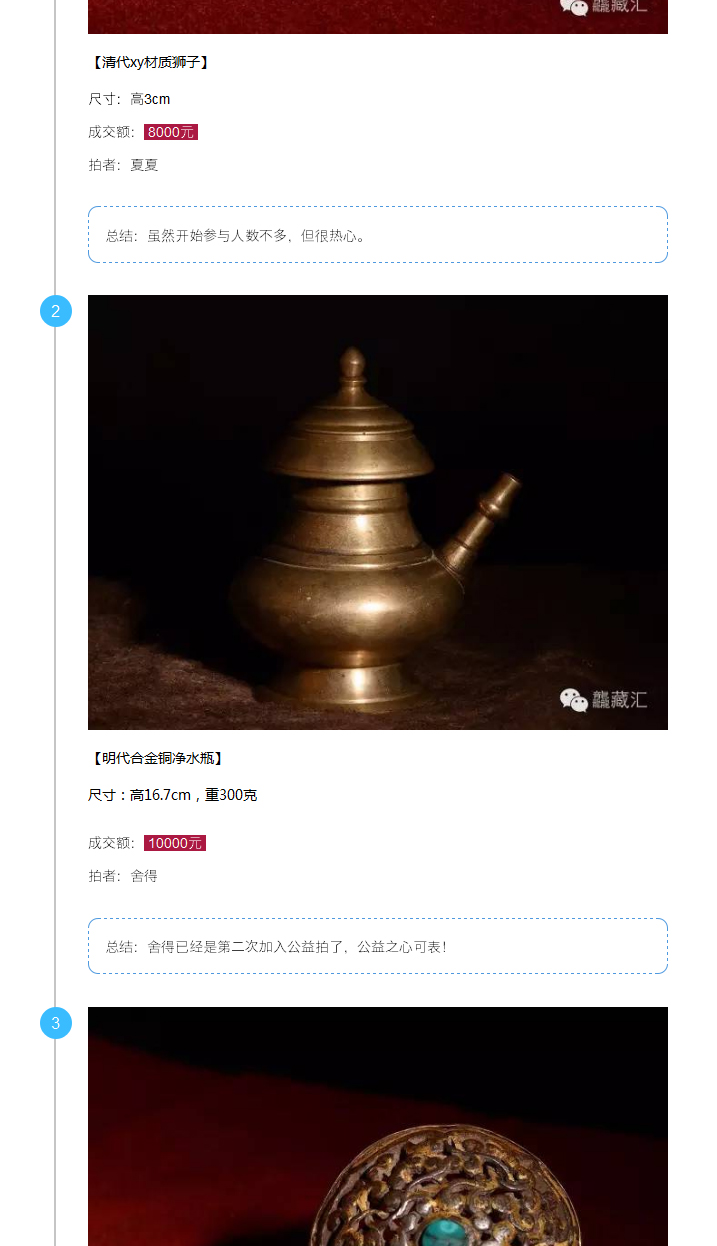Click the number 3 timeline marker
The image size is (717, 1246).
[56, 1023]
